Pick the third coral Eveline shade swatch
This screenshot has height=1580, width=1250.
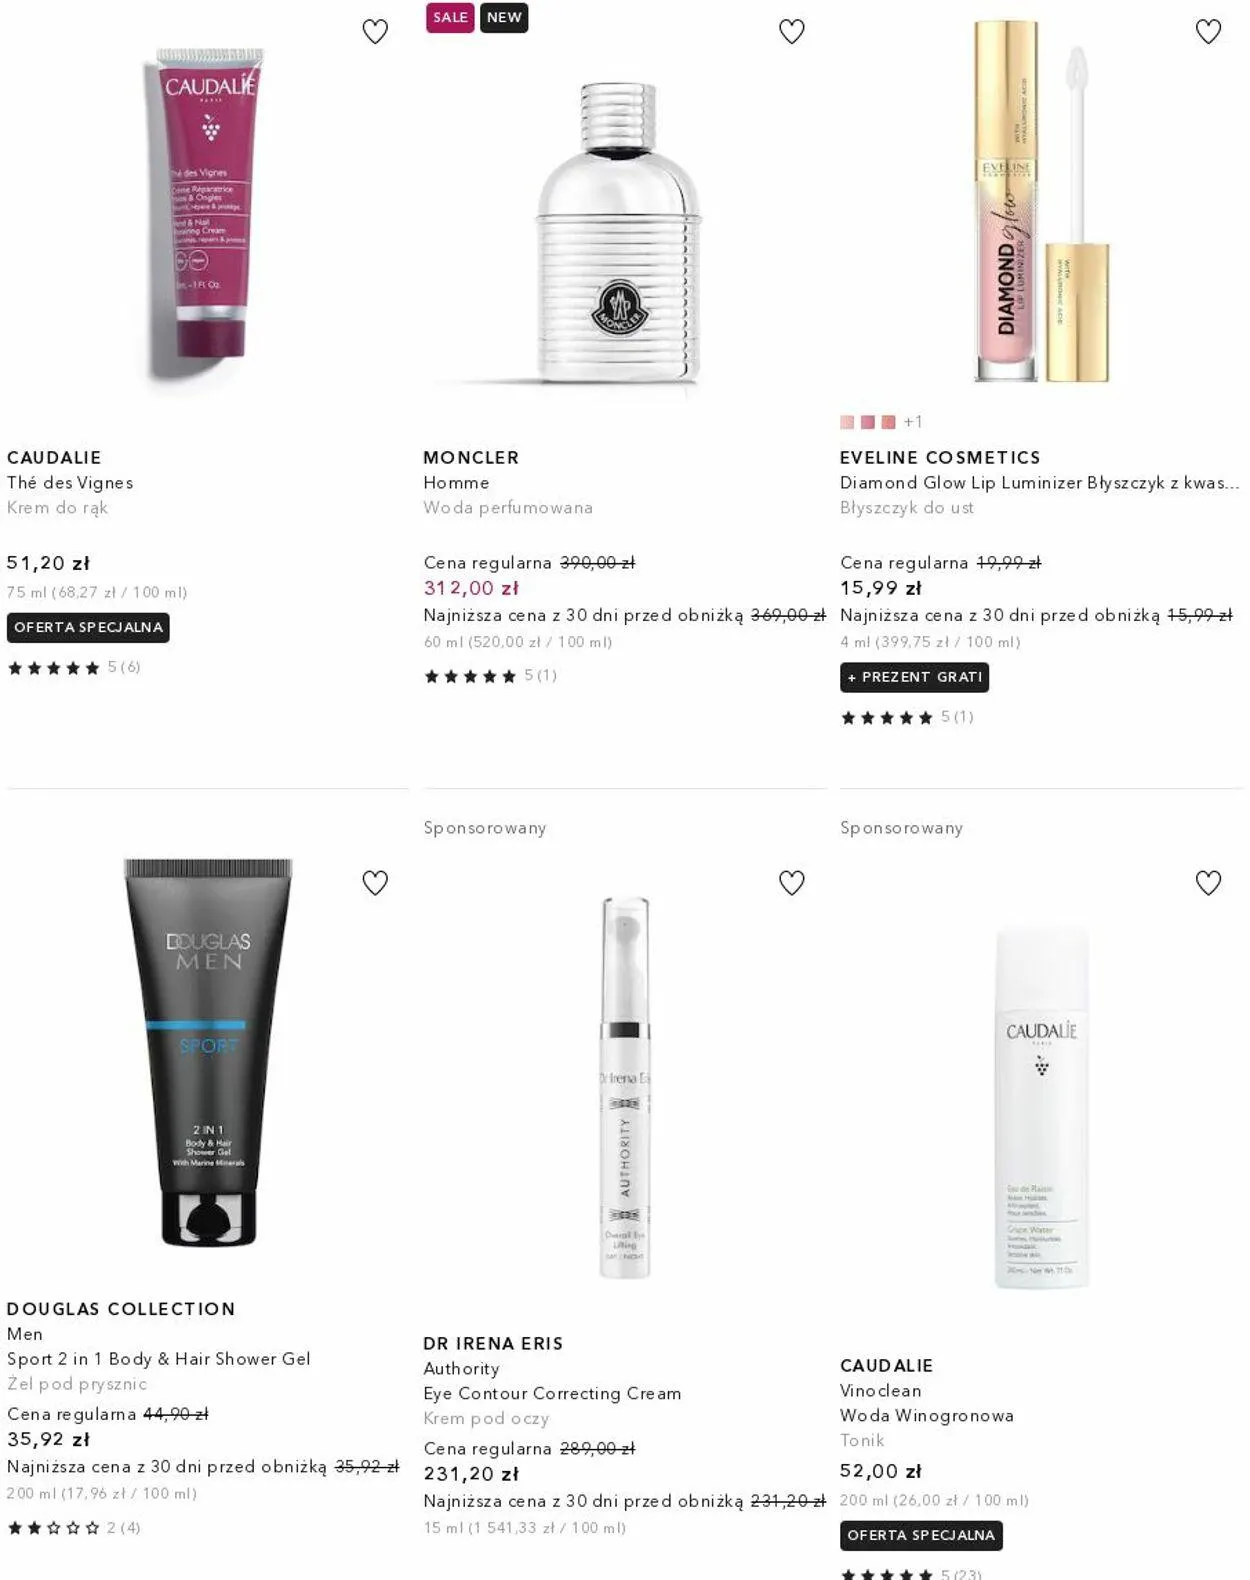[x=888, y=422]
